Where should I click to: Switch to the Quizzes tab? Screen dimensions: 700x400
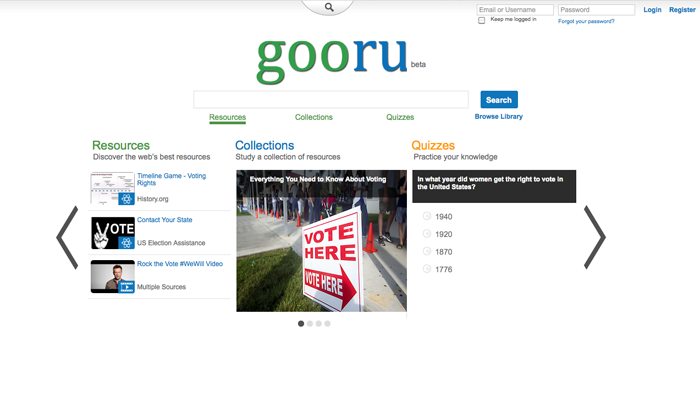[400, 117]
